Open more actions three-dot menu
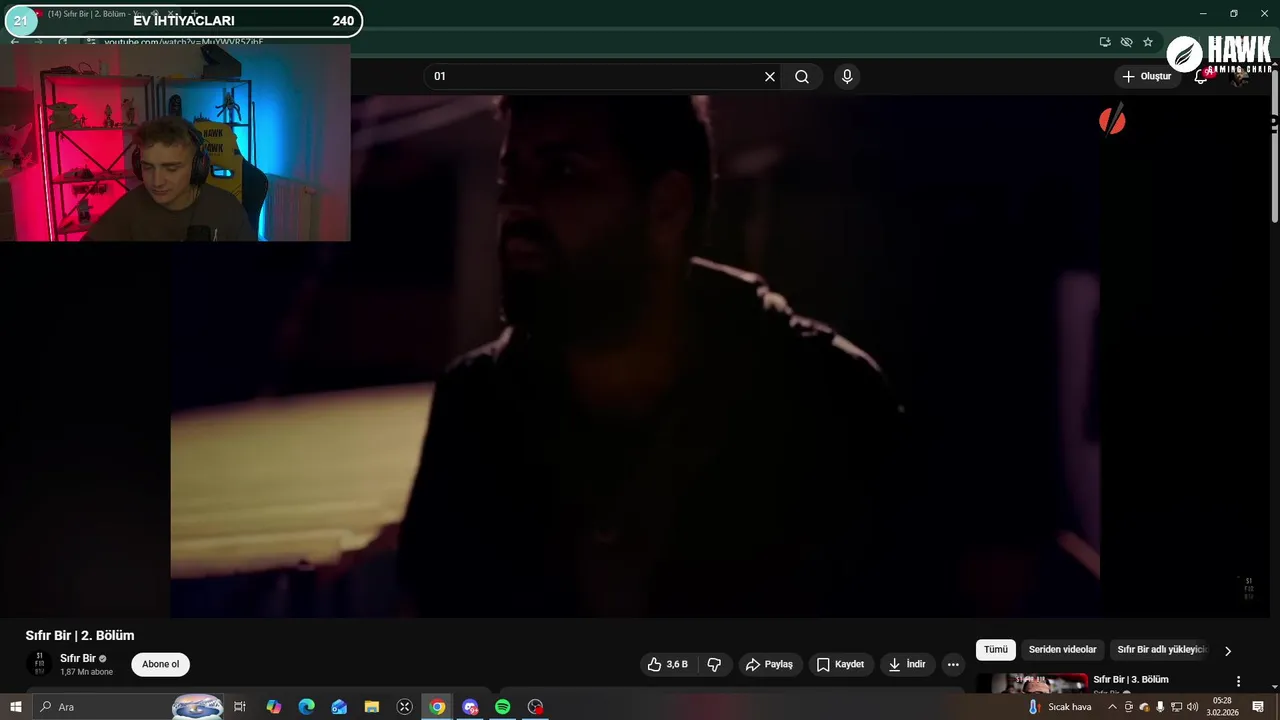 tap(953, 664)
